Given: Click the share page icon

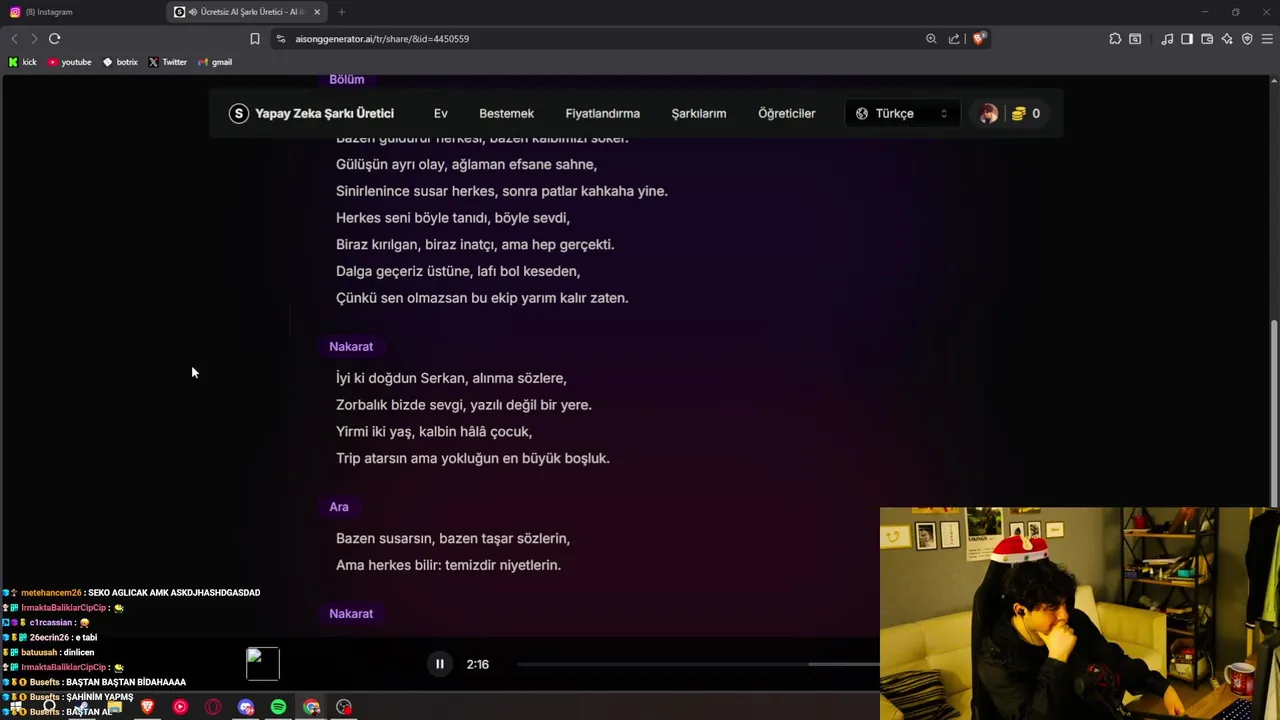Looking at the screenshot, I should 954,39.
